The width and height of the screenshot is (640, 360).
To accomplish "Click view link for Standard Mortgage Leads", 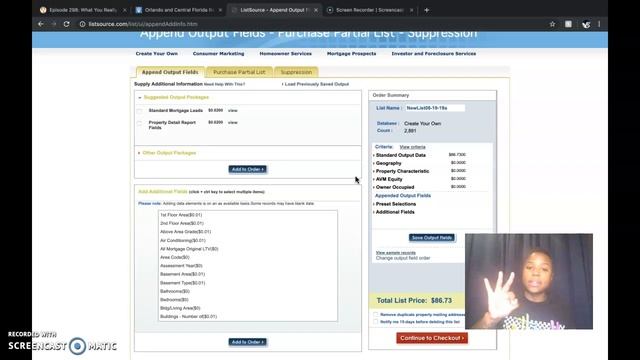I will click(x=233, y=111).
